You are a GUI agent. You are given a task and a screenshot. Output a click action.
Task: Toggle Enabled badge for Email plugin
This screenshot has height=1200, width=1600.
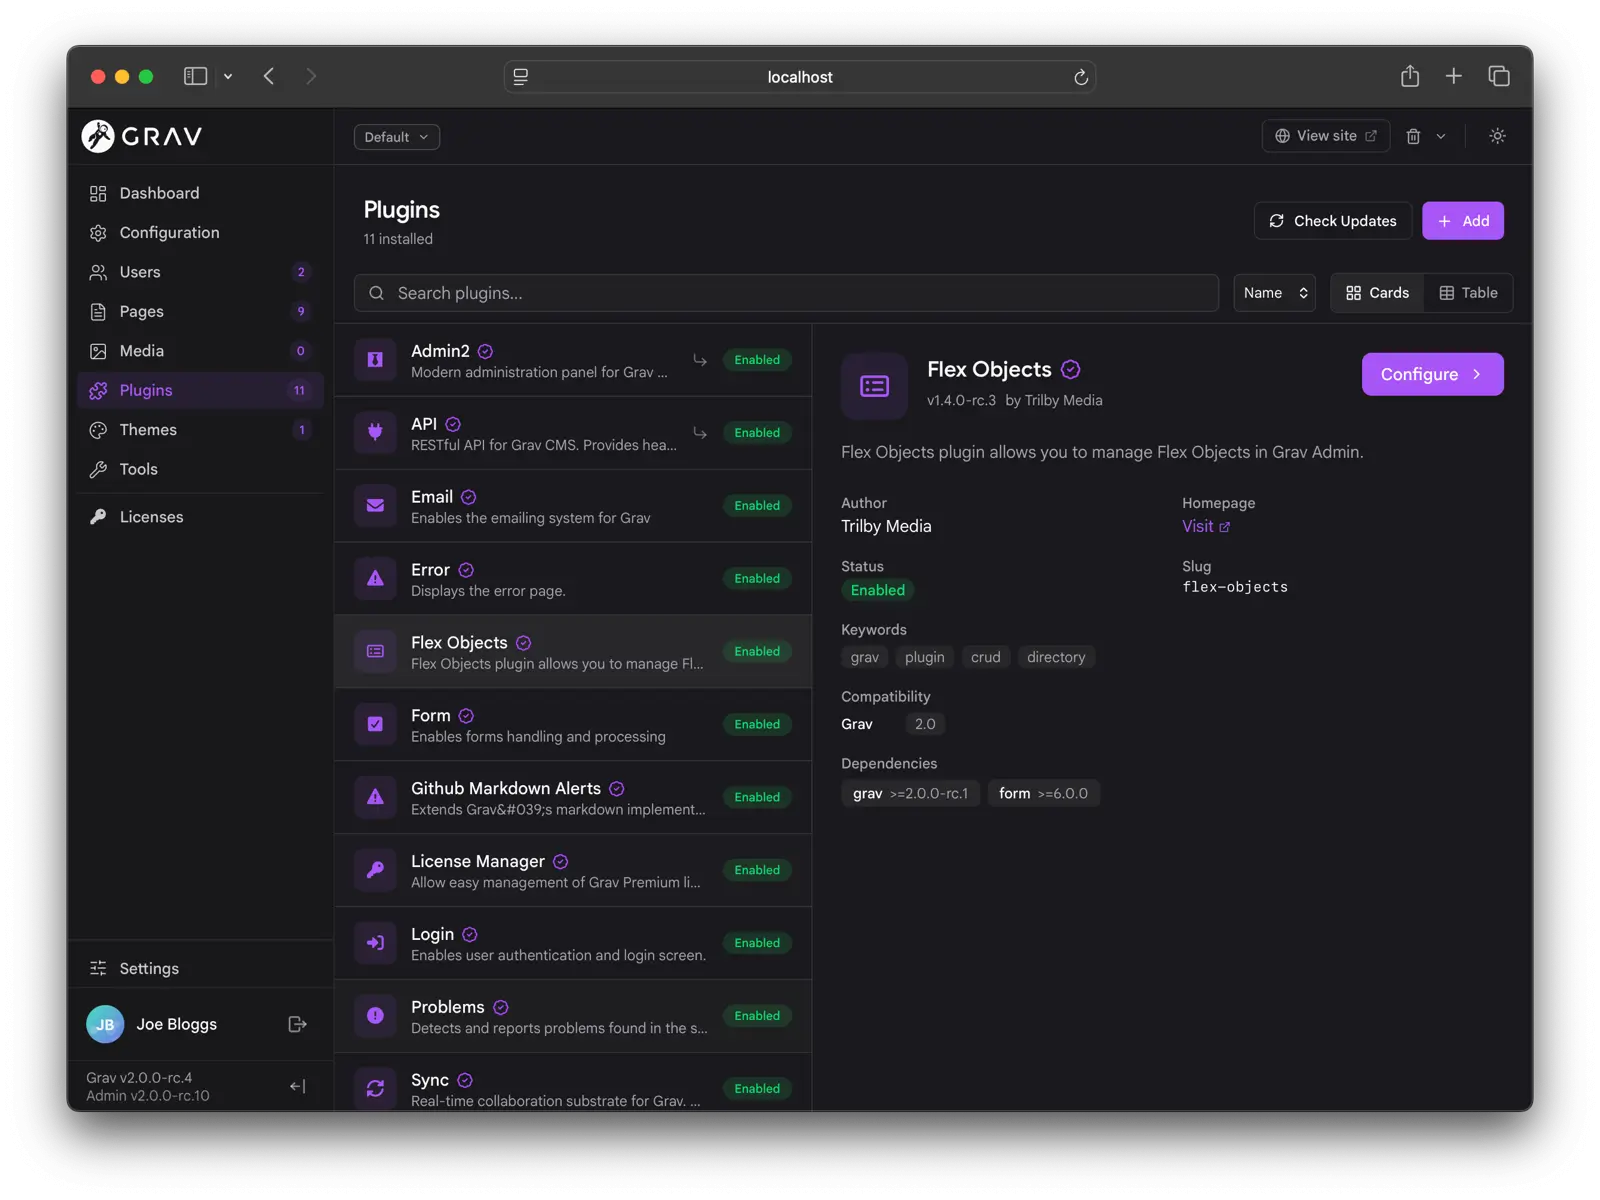[757, 506]
